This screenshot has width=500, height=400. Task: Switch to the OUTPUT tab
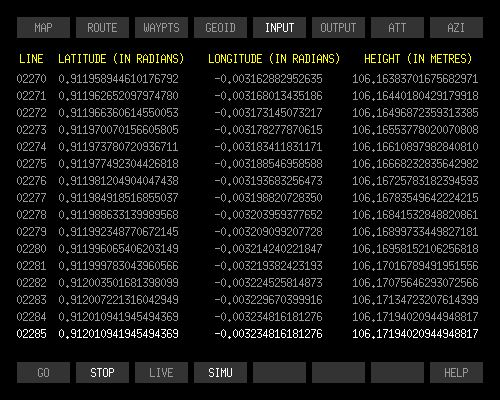[338, 28]
